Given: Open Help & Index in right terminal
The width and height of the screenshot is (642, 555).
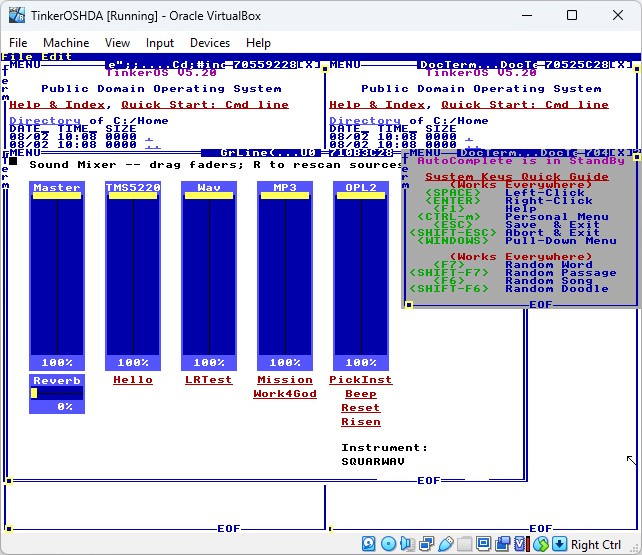Looking at the screenshot, I should 377,105.
